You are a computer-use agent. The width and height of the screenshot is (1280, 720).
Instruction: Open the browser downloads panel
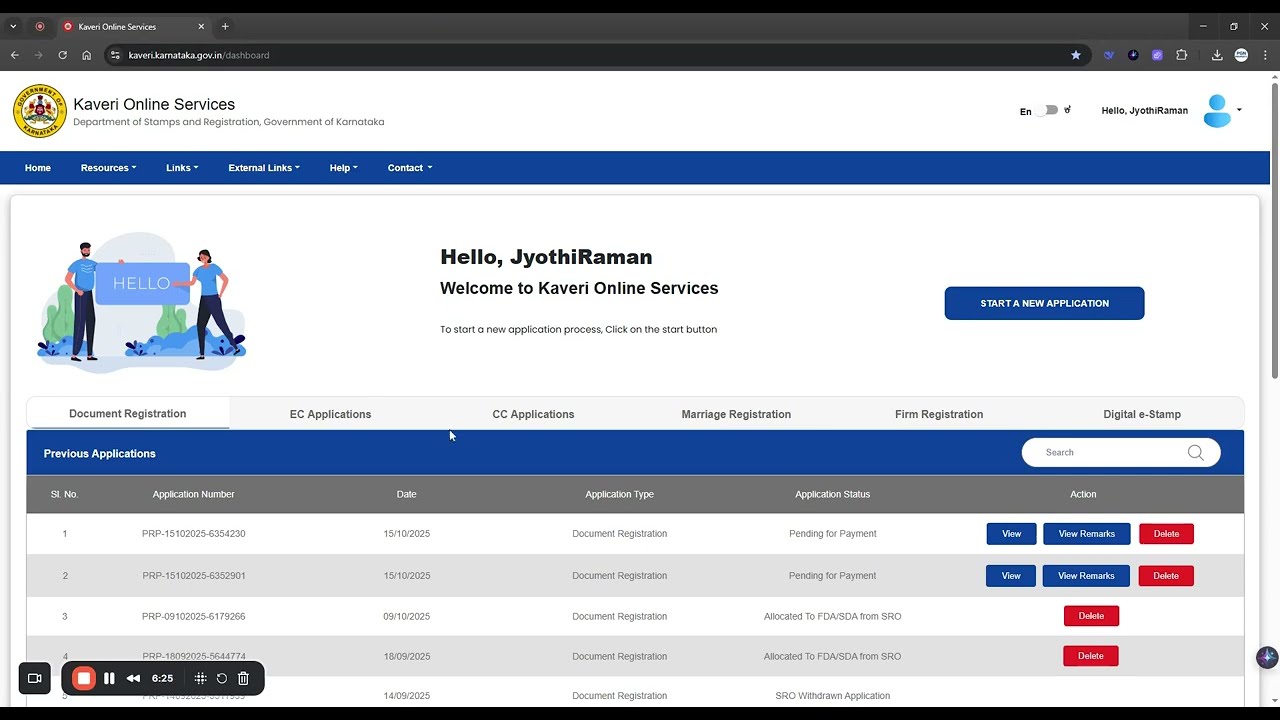coord(1217,55)
